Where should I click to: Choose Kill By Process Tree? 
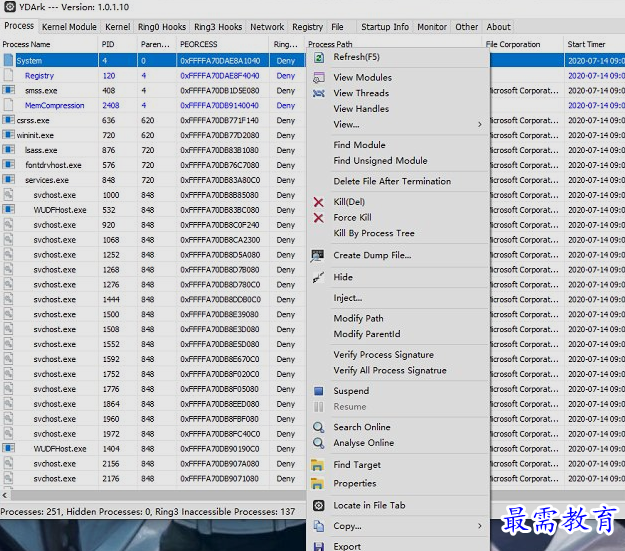tap(374, 233)
